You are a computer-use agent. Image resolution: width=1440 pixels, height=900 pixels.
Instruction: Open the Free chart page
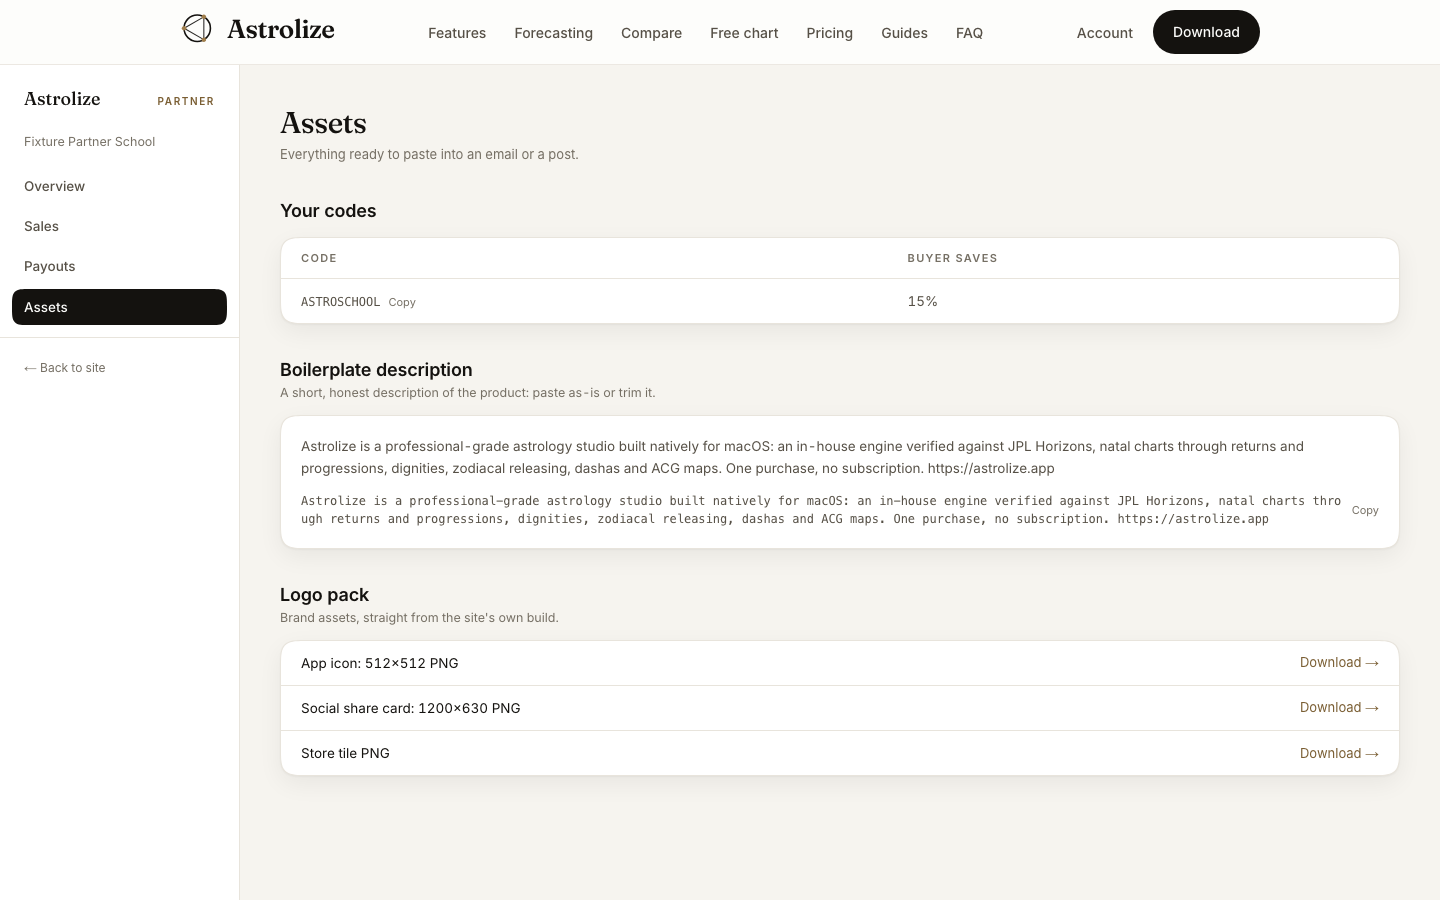click(x=744, y=33)
